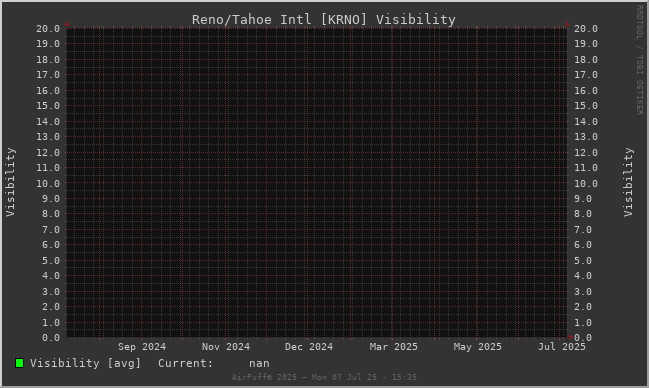Select the chart title 'Reno/Tahoe Intl [KRNO] Visibility'
Viewport: 649px width, 388px height.
[324, 19]
